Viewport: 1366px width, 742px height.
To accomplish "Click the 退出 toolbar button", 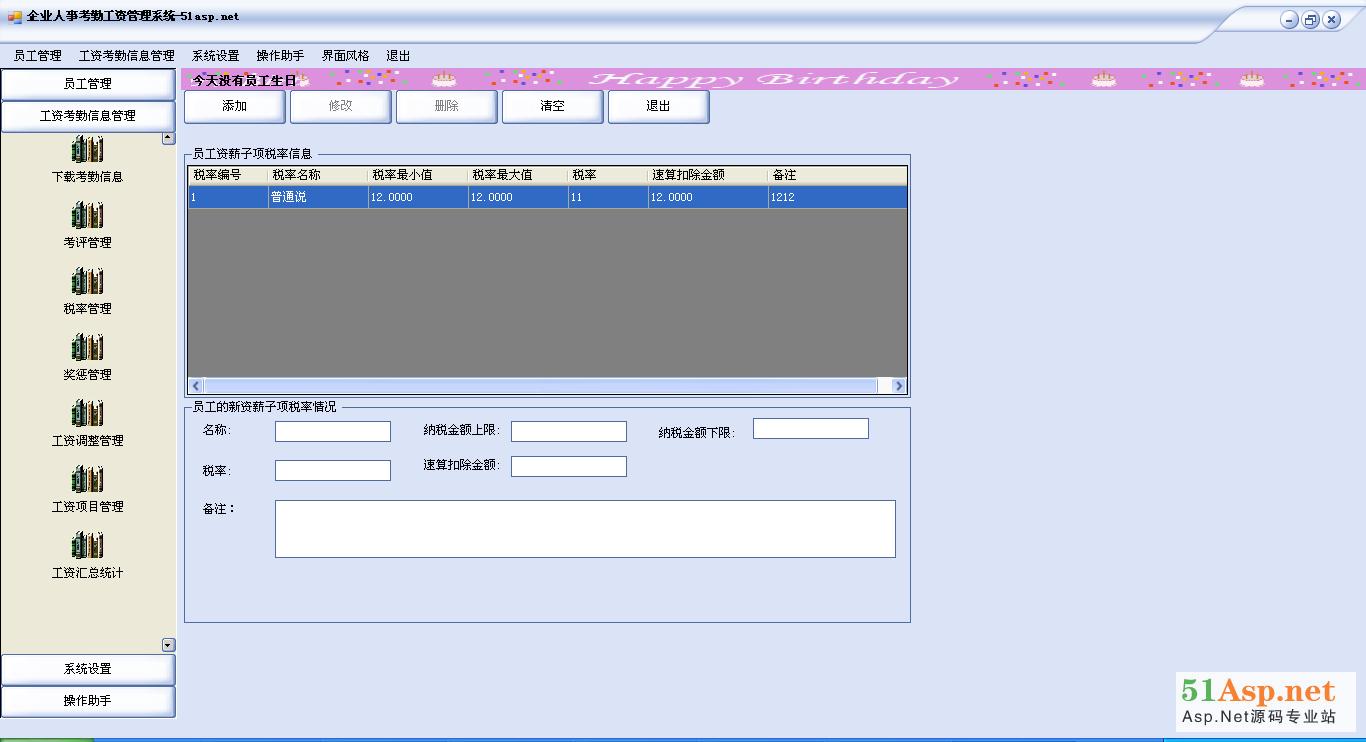I will click(658, 106).
